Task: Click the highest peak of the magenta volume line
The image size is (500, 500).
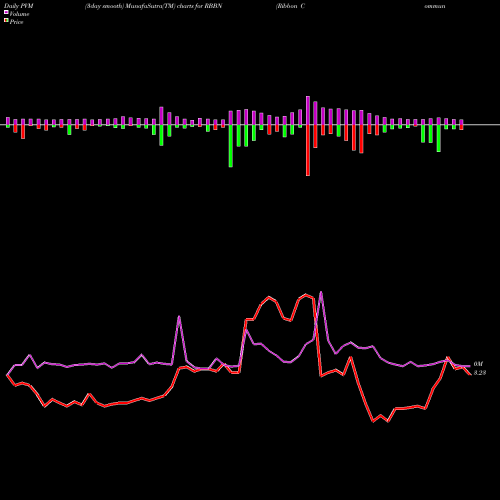Action: point(321,292)
